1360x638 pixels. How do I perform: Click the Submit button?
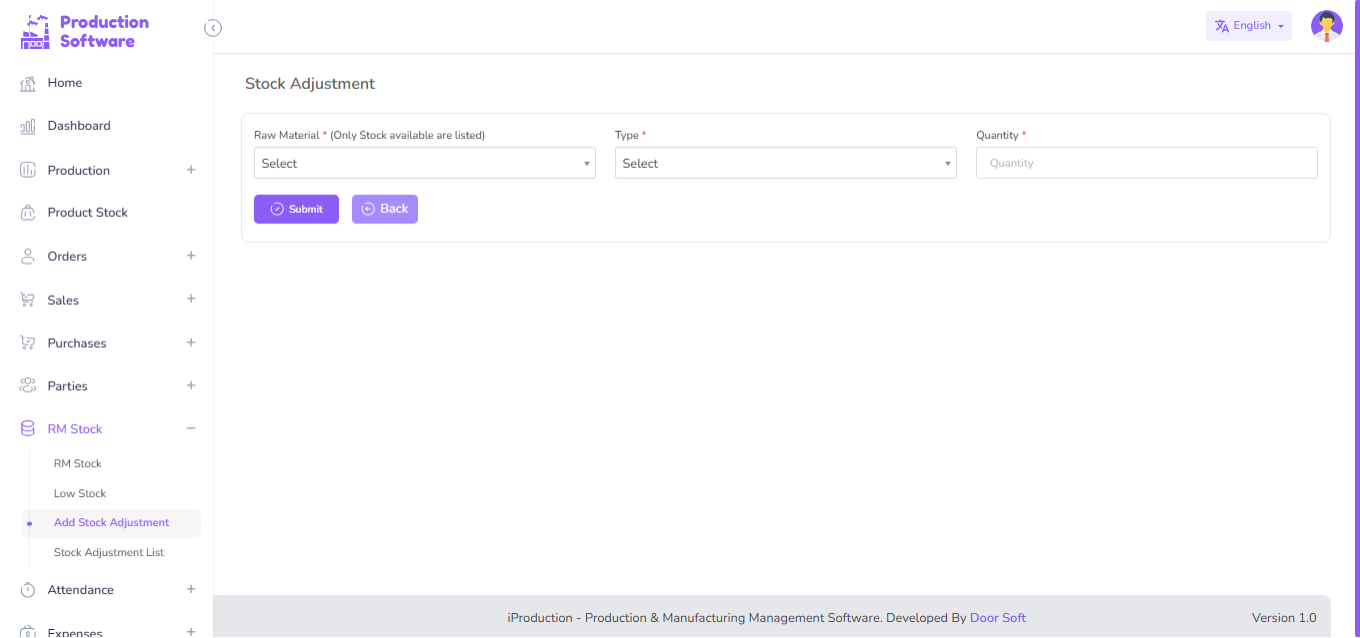click(x=296, y=209)
